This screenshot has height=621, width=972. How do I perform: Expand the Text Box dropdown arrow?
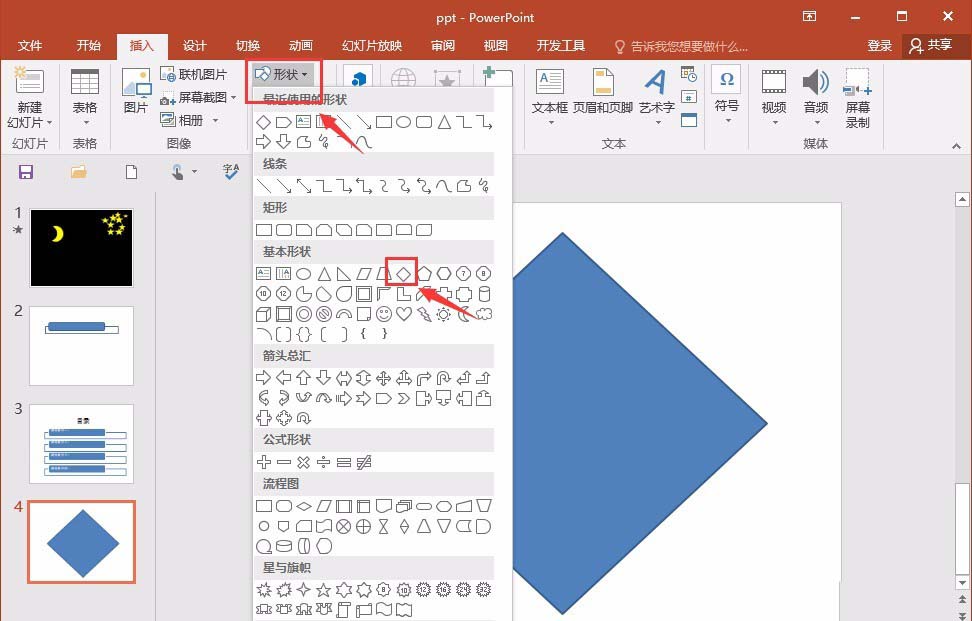[x=550, y=123]
